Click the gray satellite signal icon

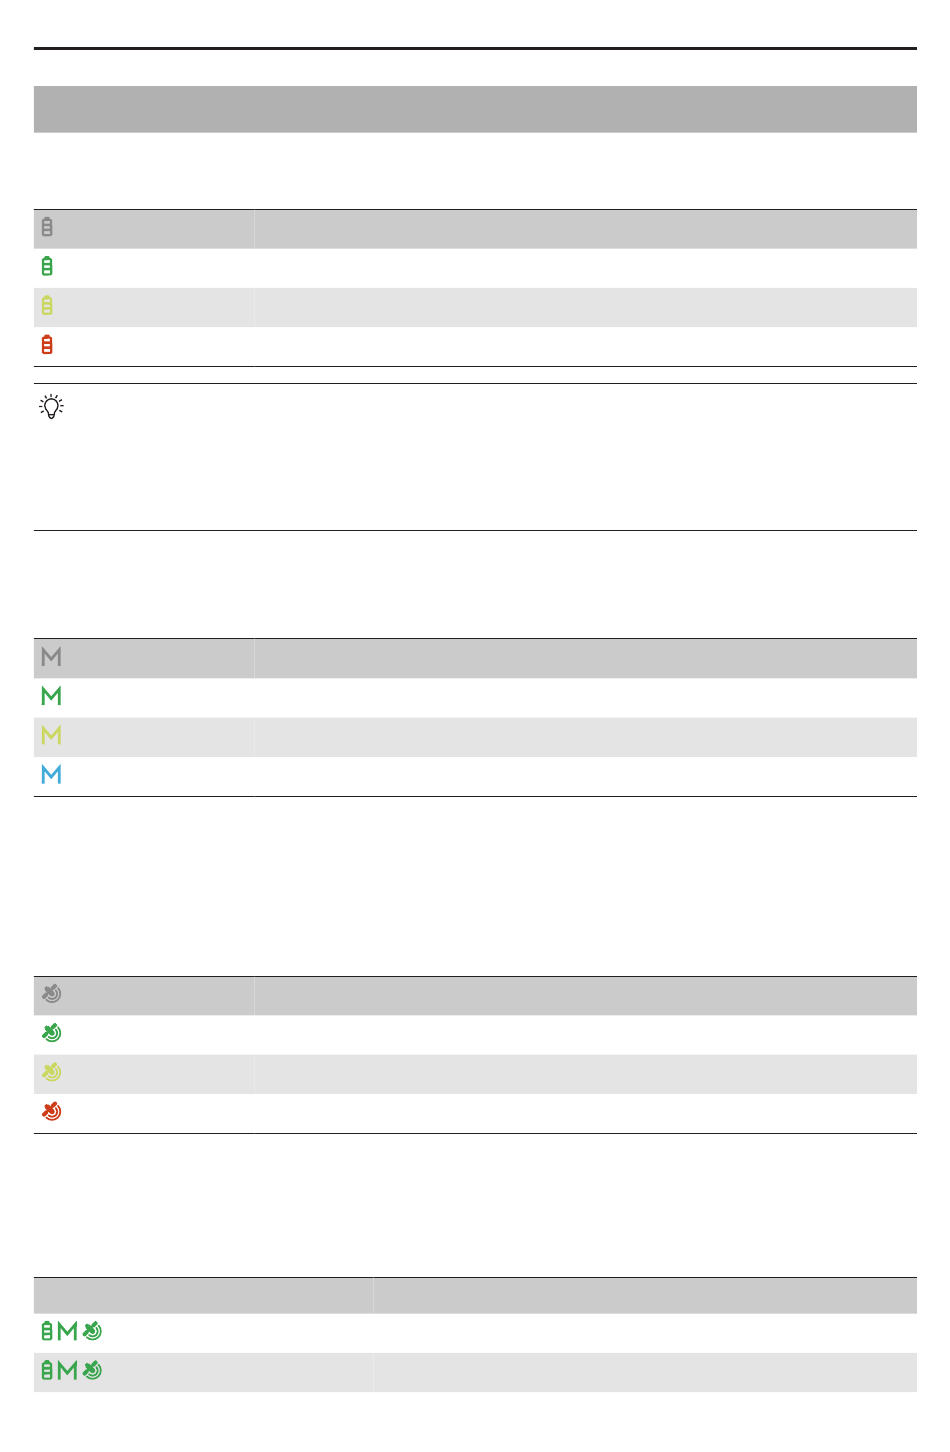click(51, 994)
